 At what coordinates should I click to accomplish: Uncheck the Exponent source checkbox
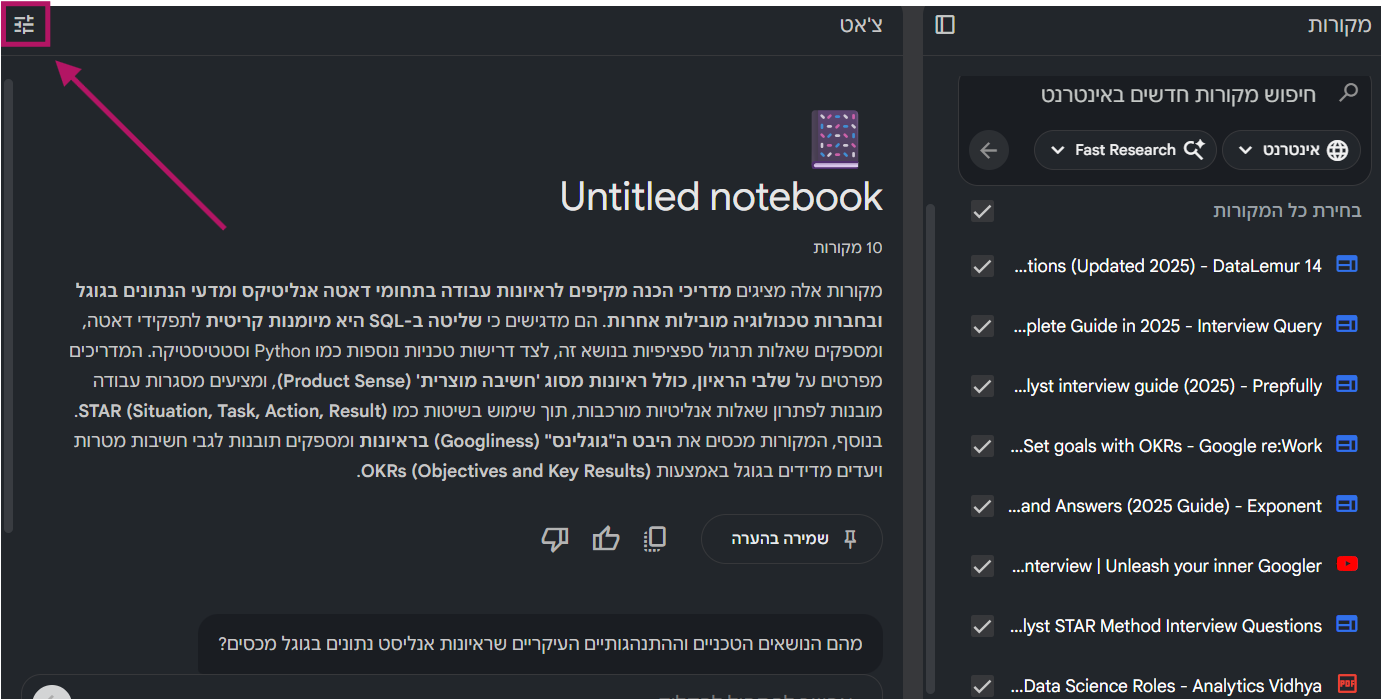click(x=983, y=506)
